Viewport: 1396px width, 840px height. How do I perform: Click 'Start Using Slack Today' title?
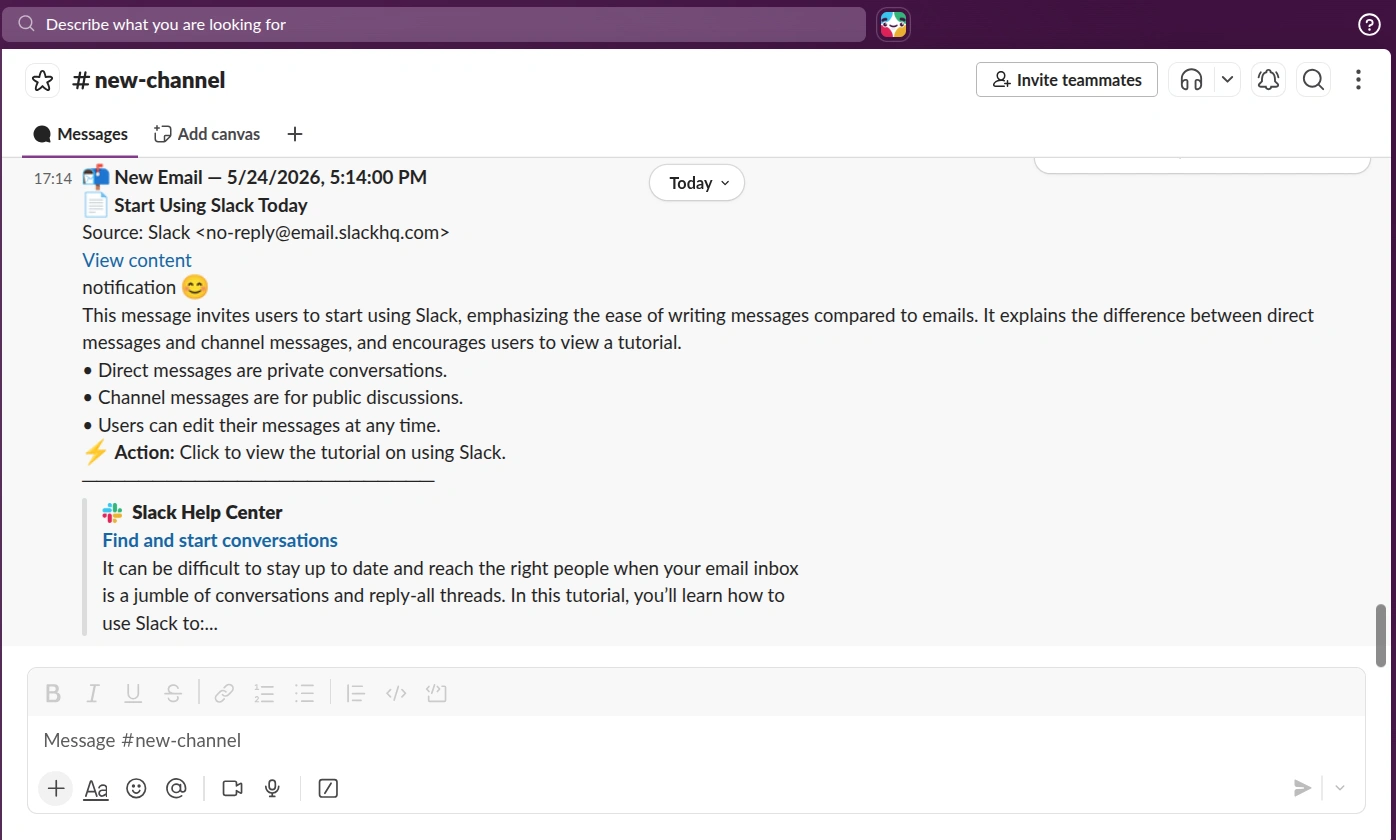tap(211, 205)
